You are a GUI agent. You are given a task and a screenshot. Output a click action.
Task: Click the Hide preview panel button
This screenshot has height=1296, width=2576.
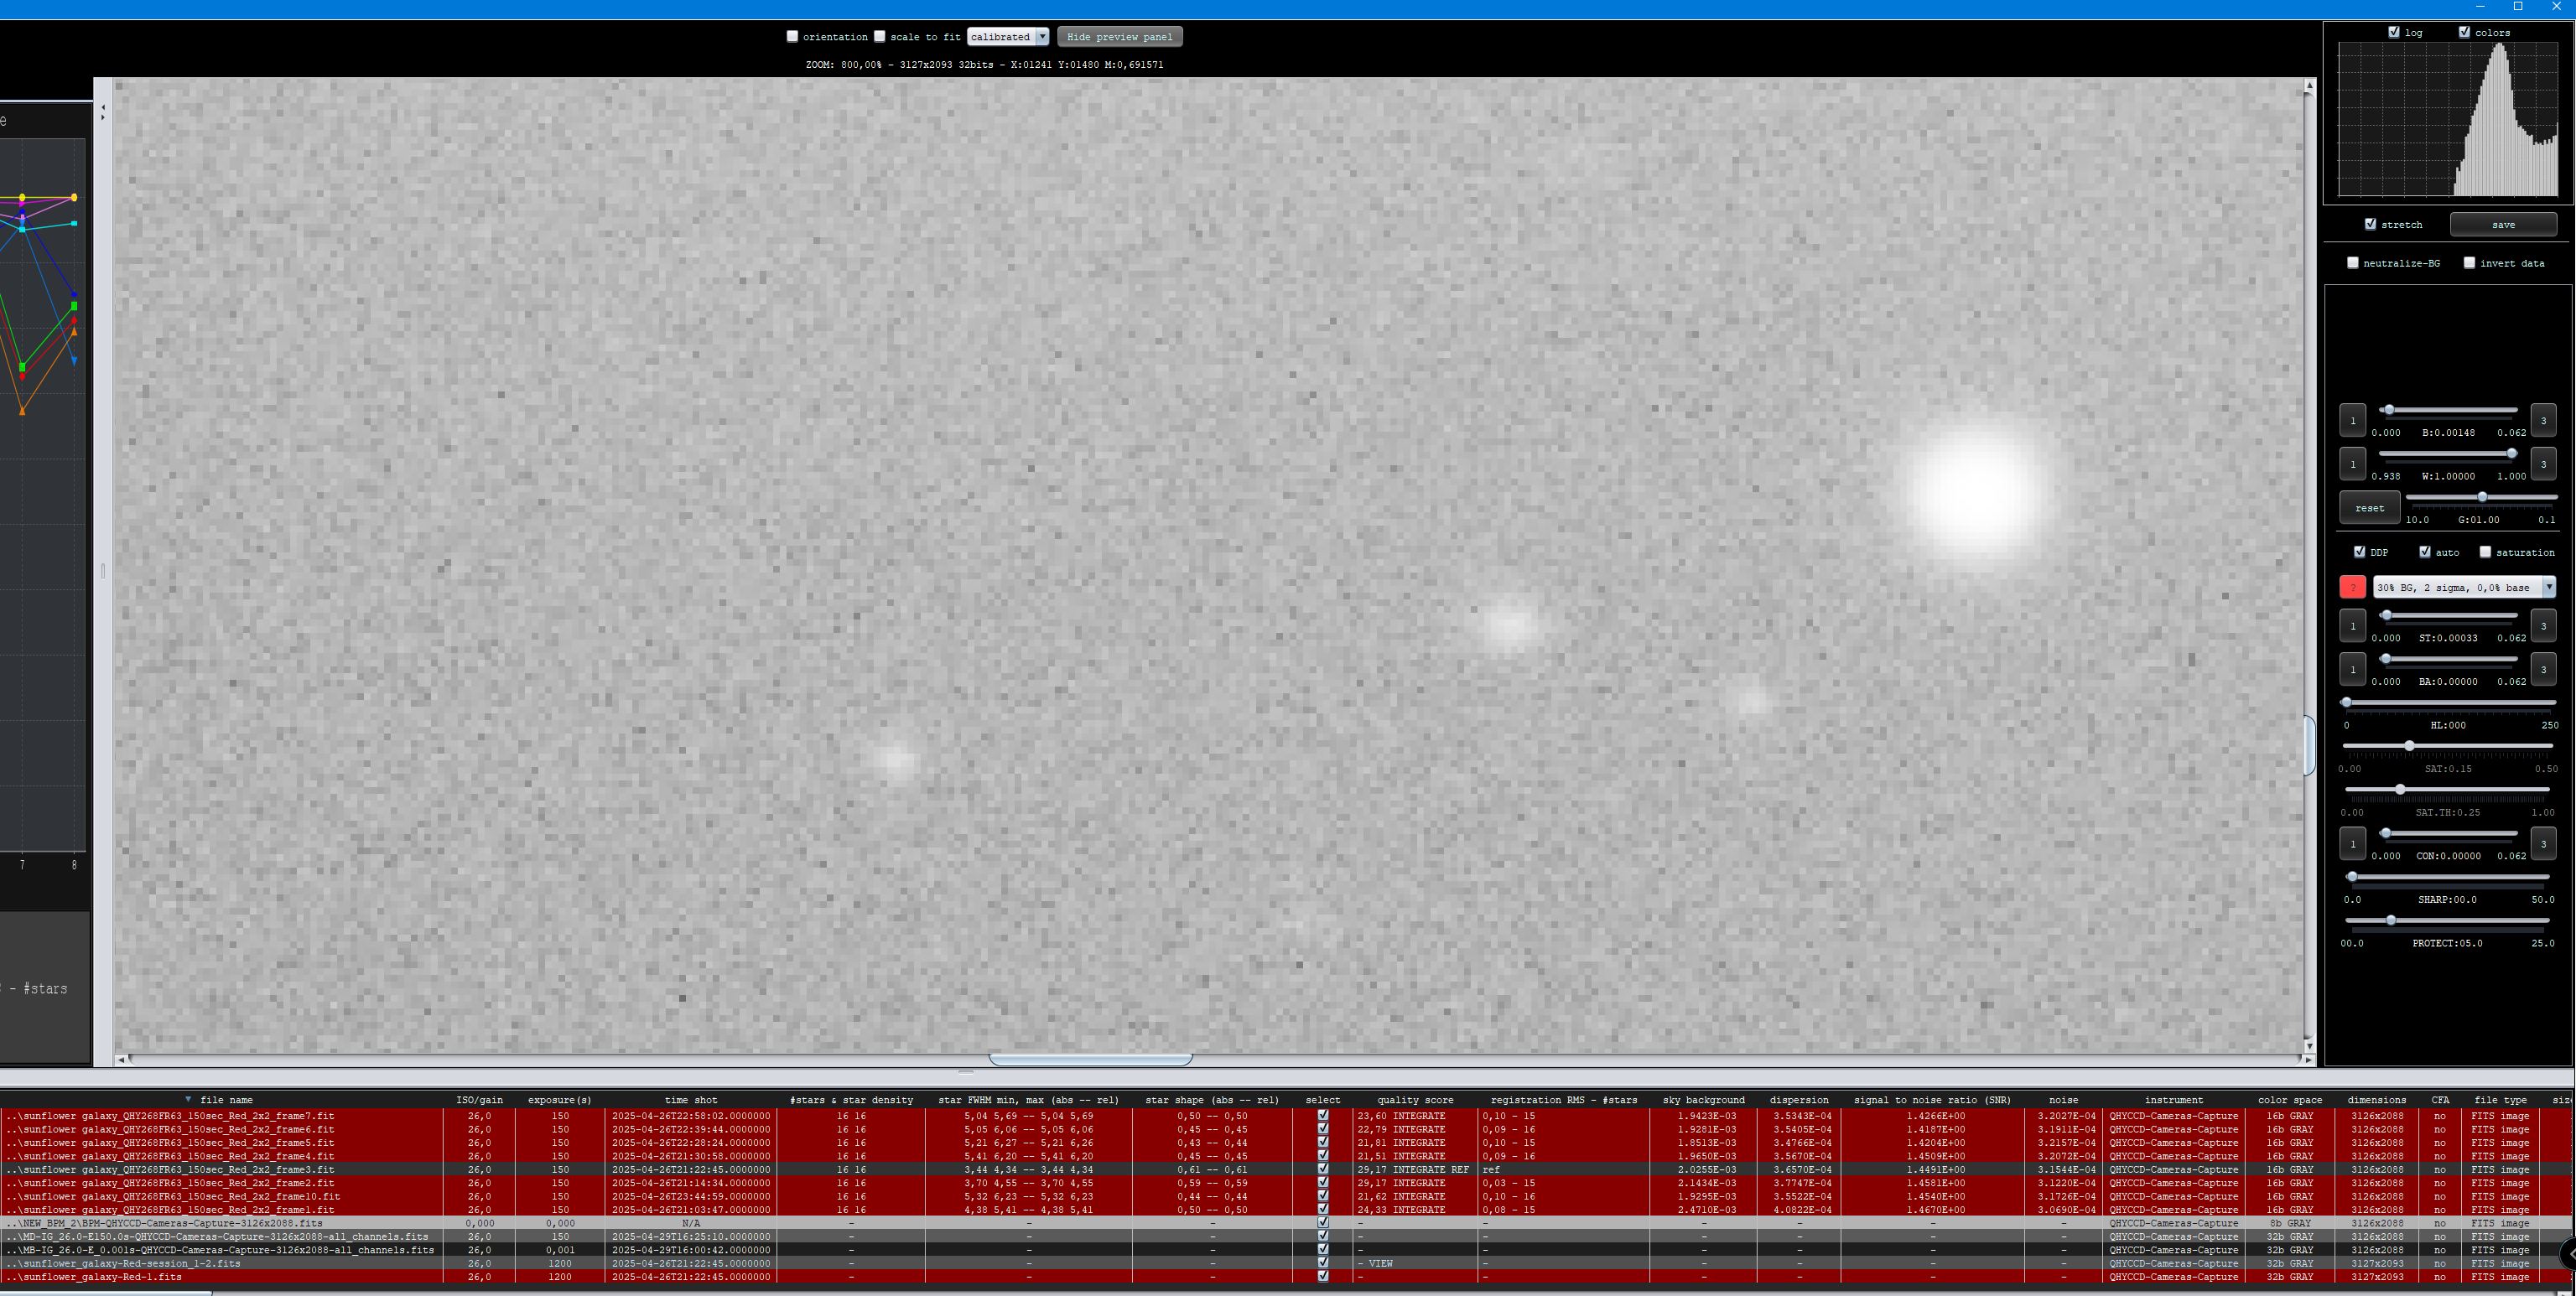pyautogui.click(x=1119, y=37)
